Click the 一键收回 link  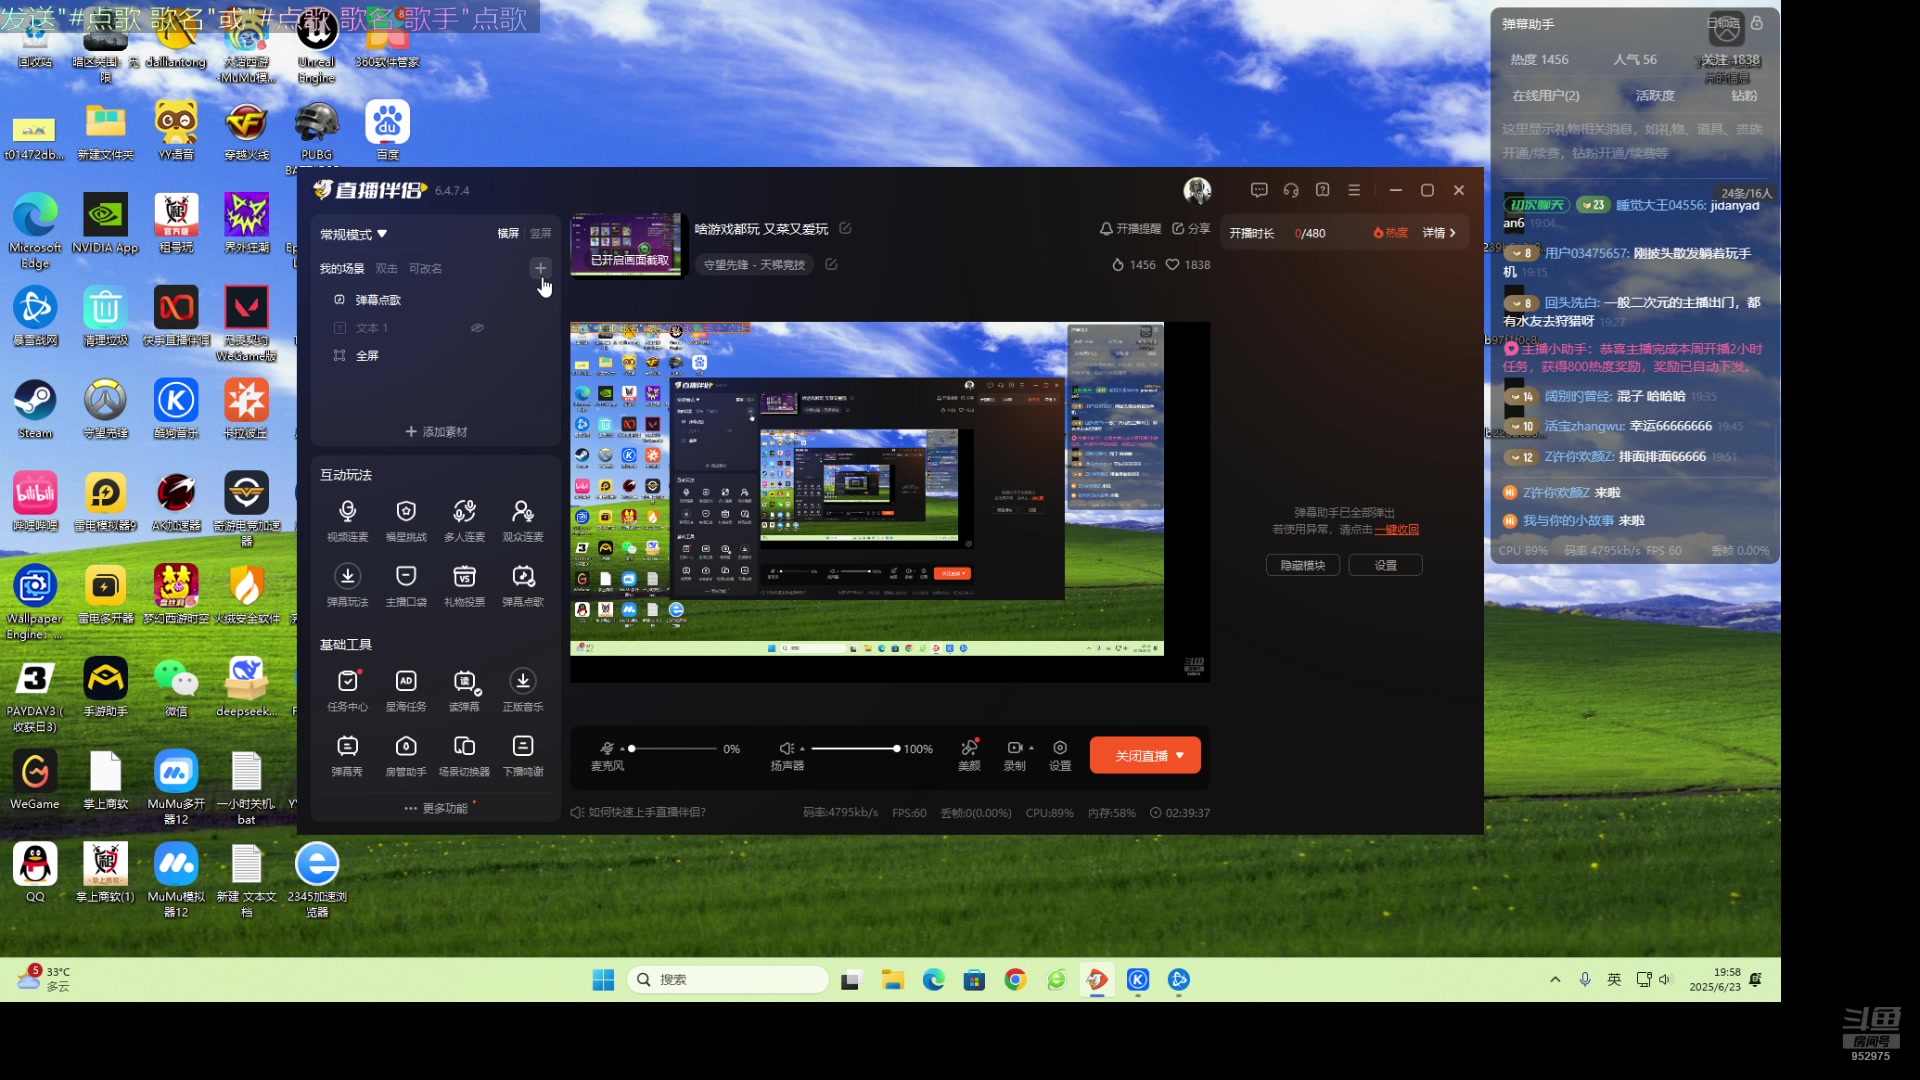pyautogui.click(x=1397, y=530)
